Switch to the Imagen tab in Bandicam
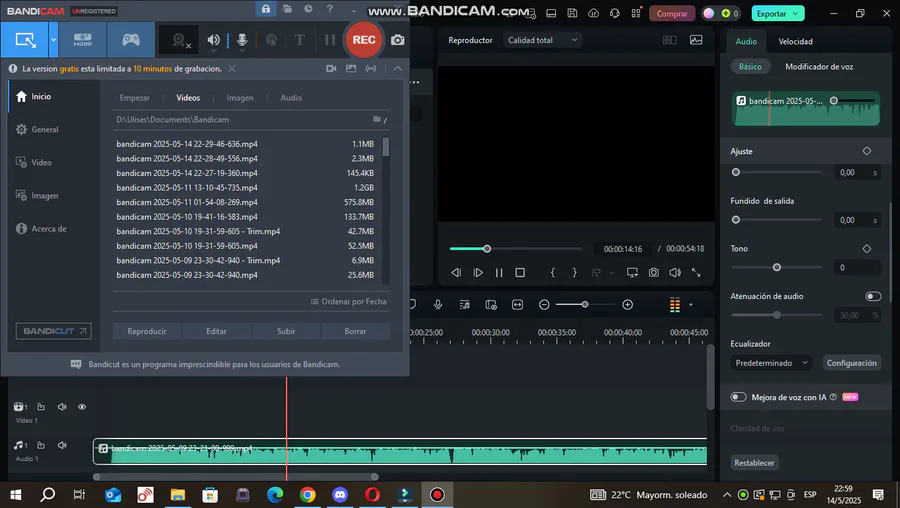 pos(240,98)
